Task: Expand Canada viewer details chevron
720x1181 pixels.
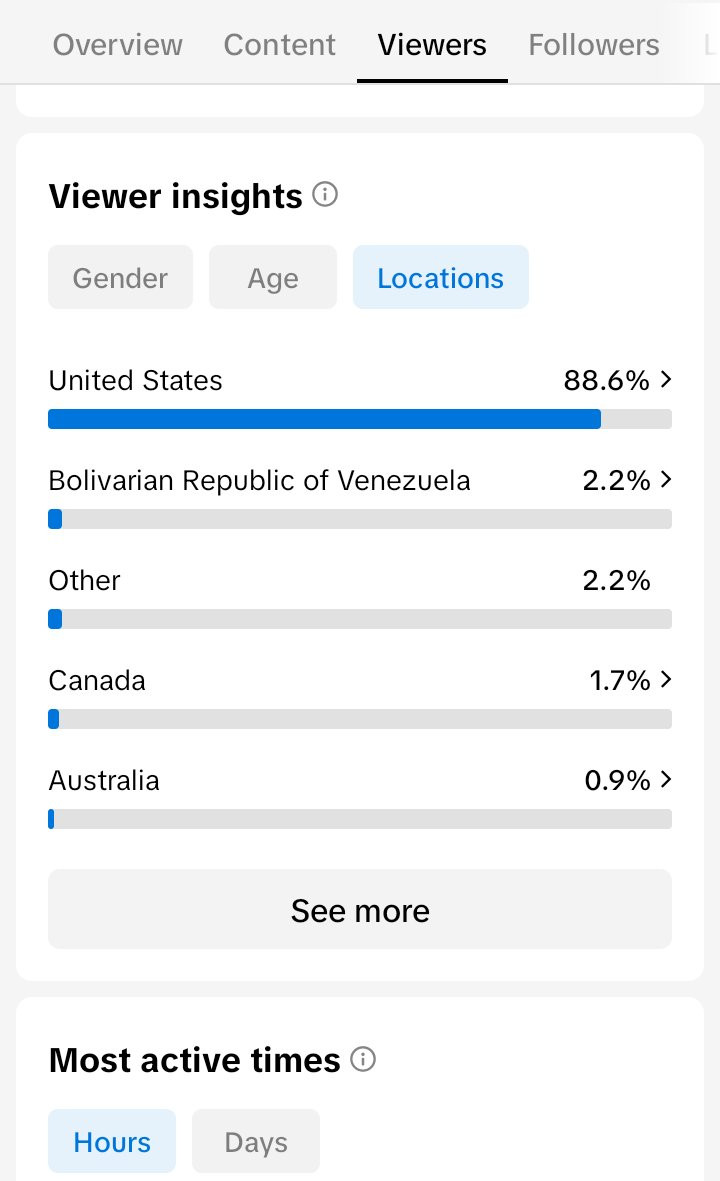Action: [x=665, y=679]
